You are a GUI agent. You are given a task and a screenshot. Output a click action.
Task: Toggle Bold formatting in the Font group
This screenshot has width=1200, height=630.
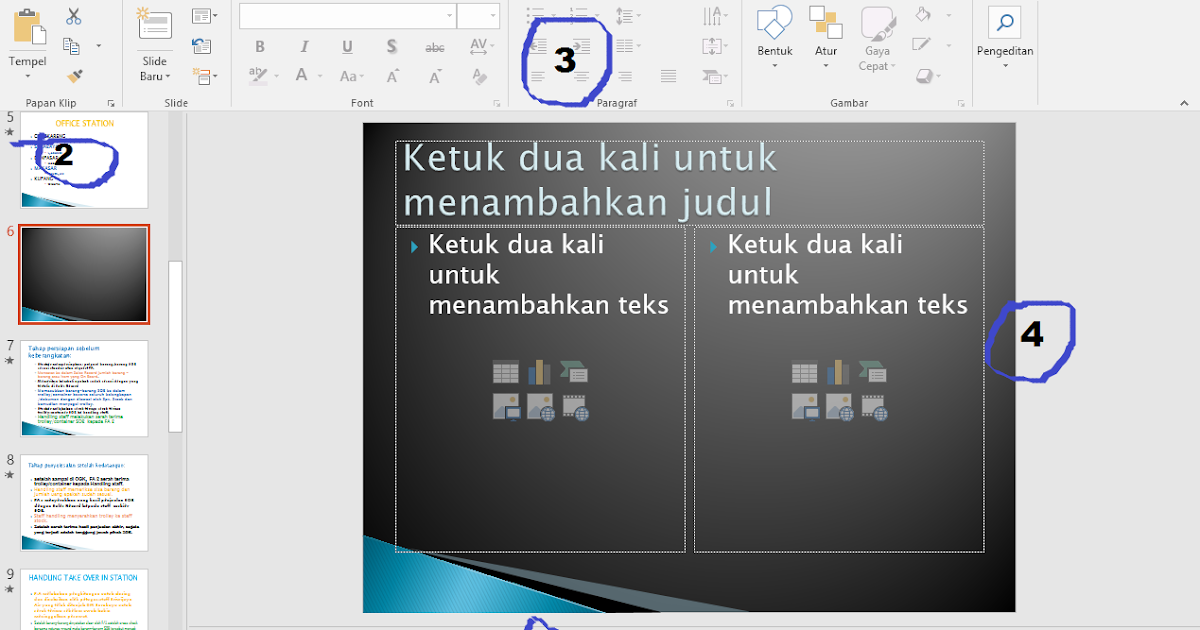[x=260, y=46]
